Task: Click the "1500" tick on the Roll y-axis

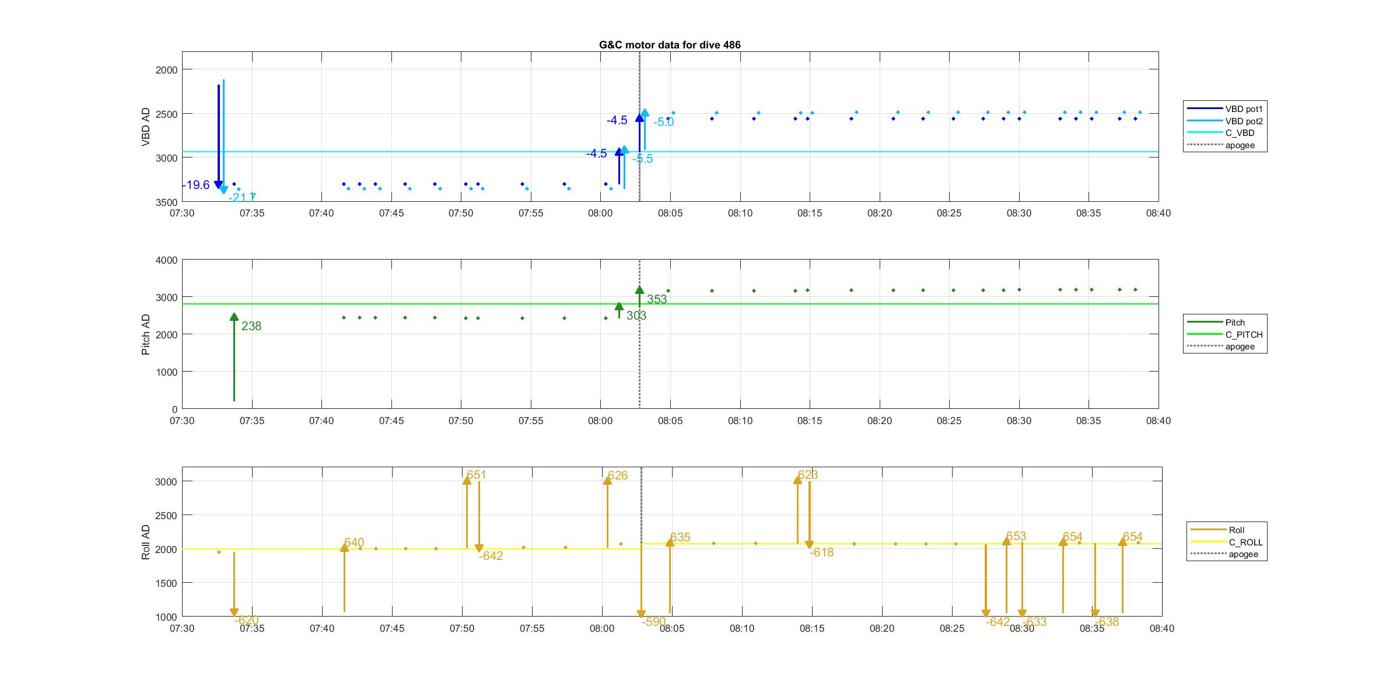Action: coord(167,583)
